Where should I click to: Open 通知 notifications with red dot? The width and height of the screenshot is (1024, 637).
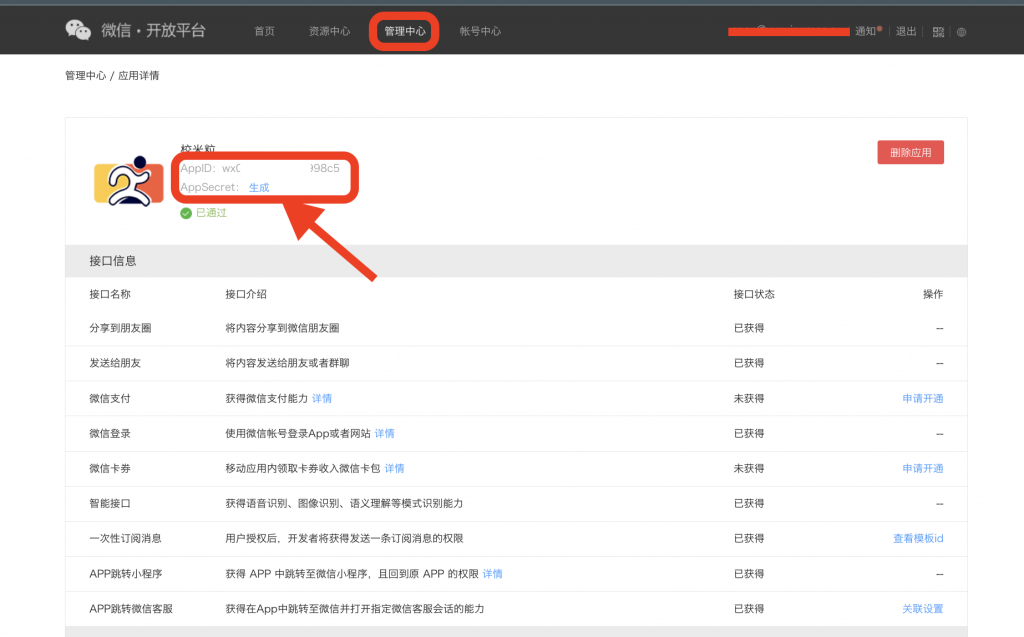pyautogui.click(x=866, y=31)
